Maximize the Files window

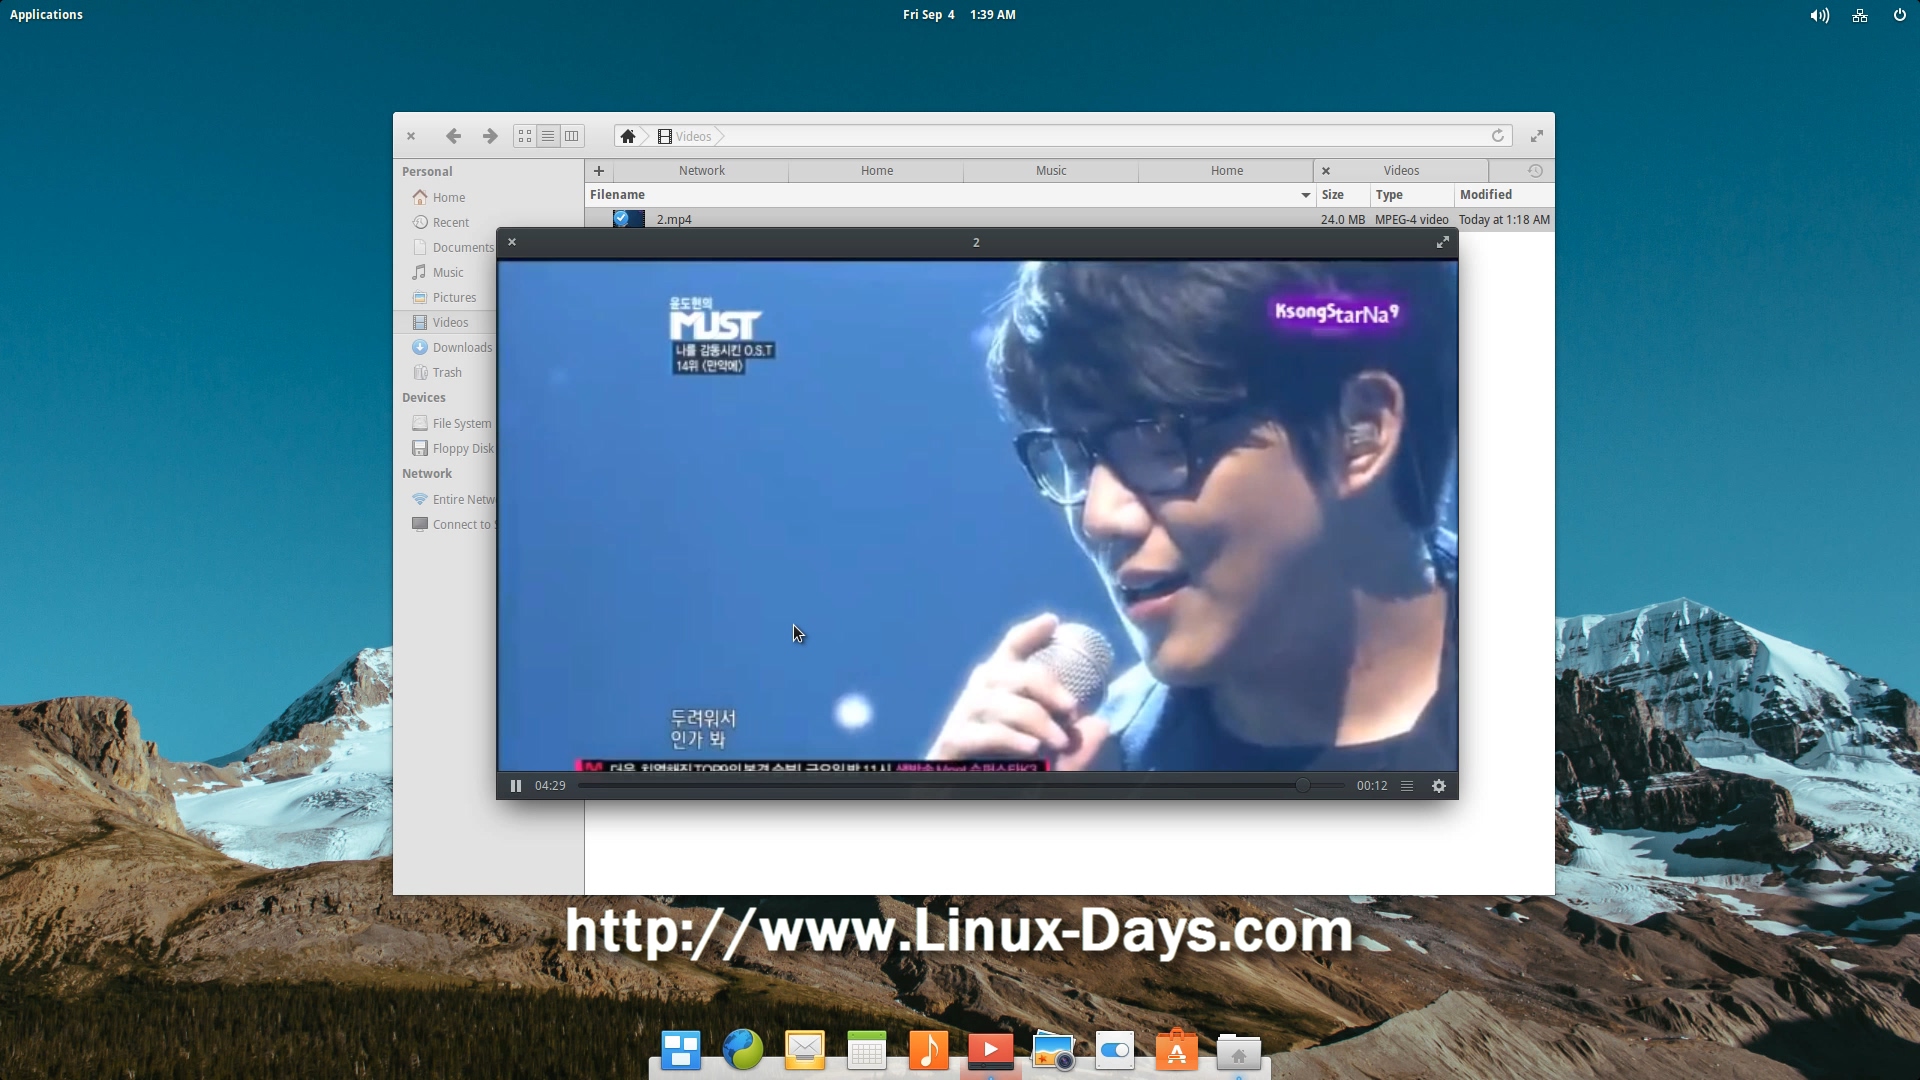pos(1537,136)
